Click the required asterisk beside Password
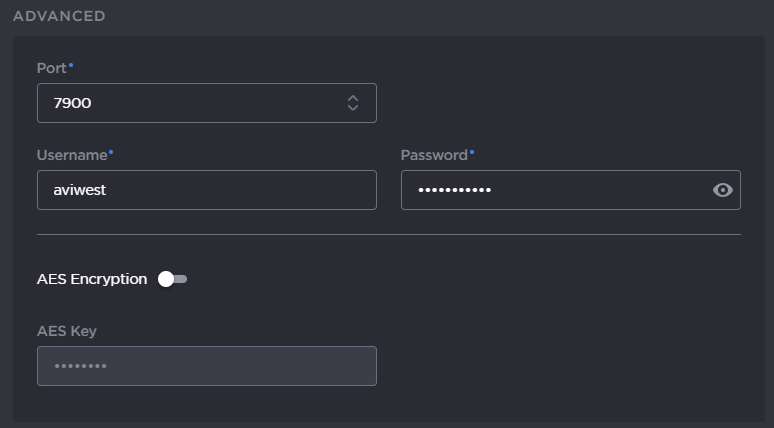This screenshot has height=428, width=774. tap(472, 153)
